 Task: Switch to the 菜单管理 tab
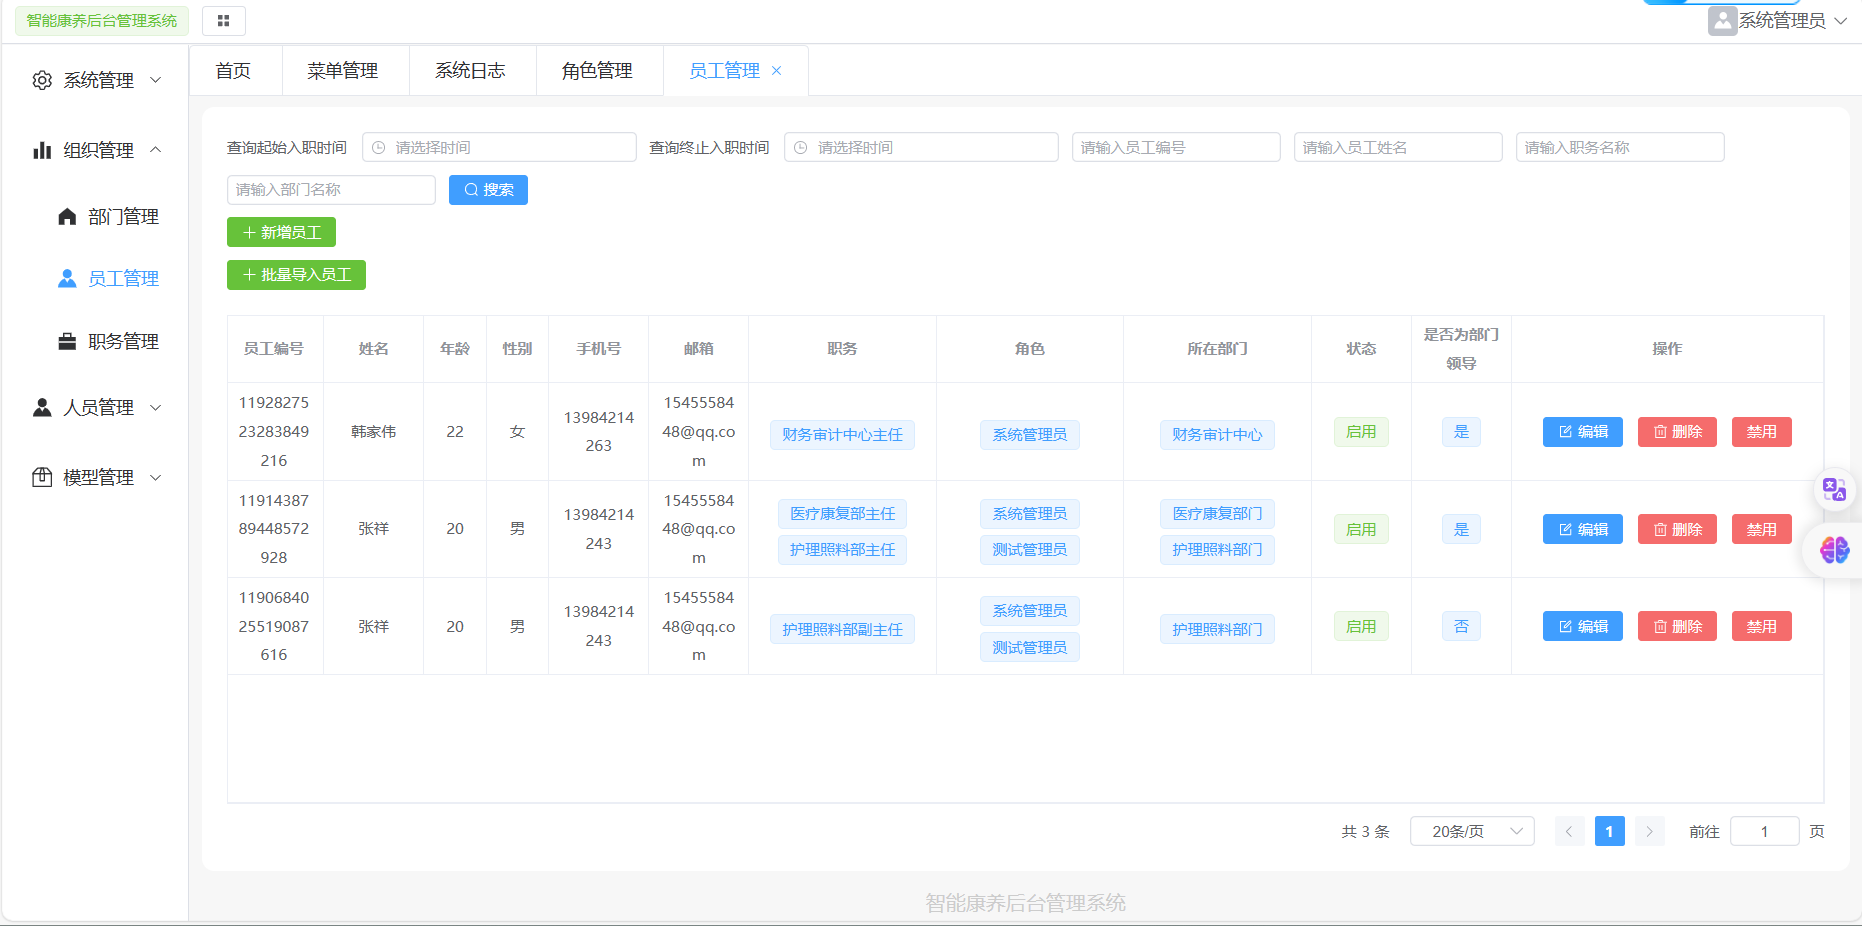coord(343,71)
